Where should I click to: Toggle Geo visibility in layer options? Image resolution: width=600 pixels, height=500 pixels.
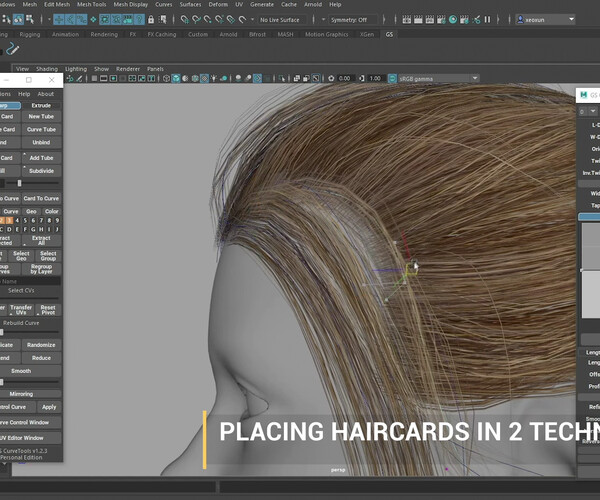pos(31,211)
